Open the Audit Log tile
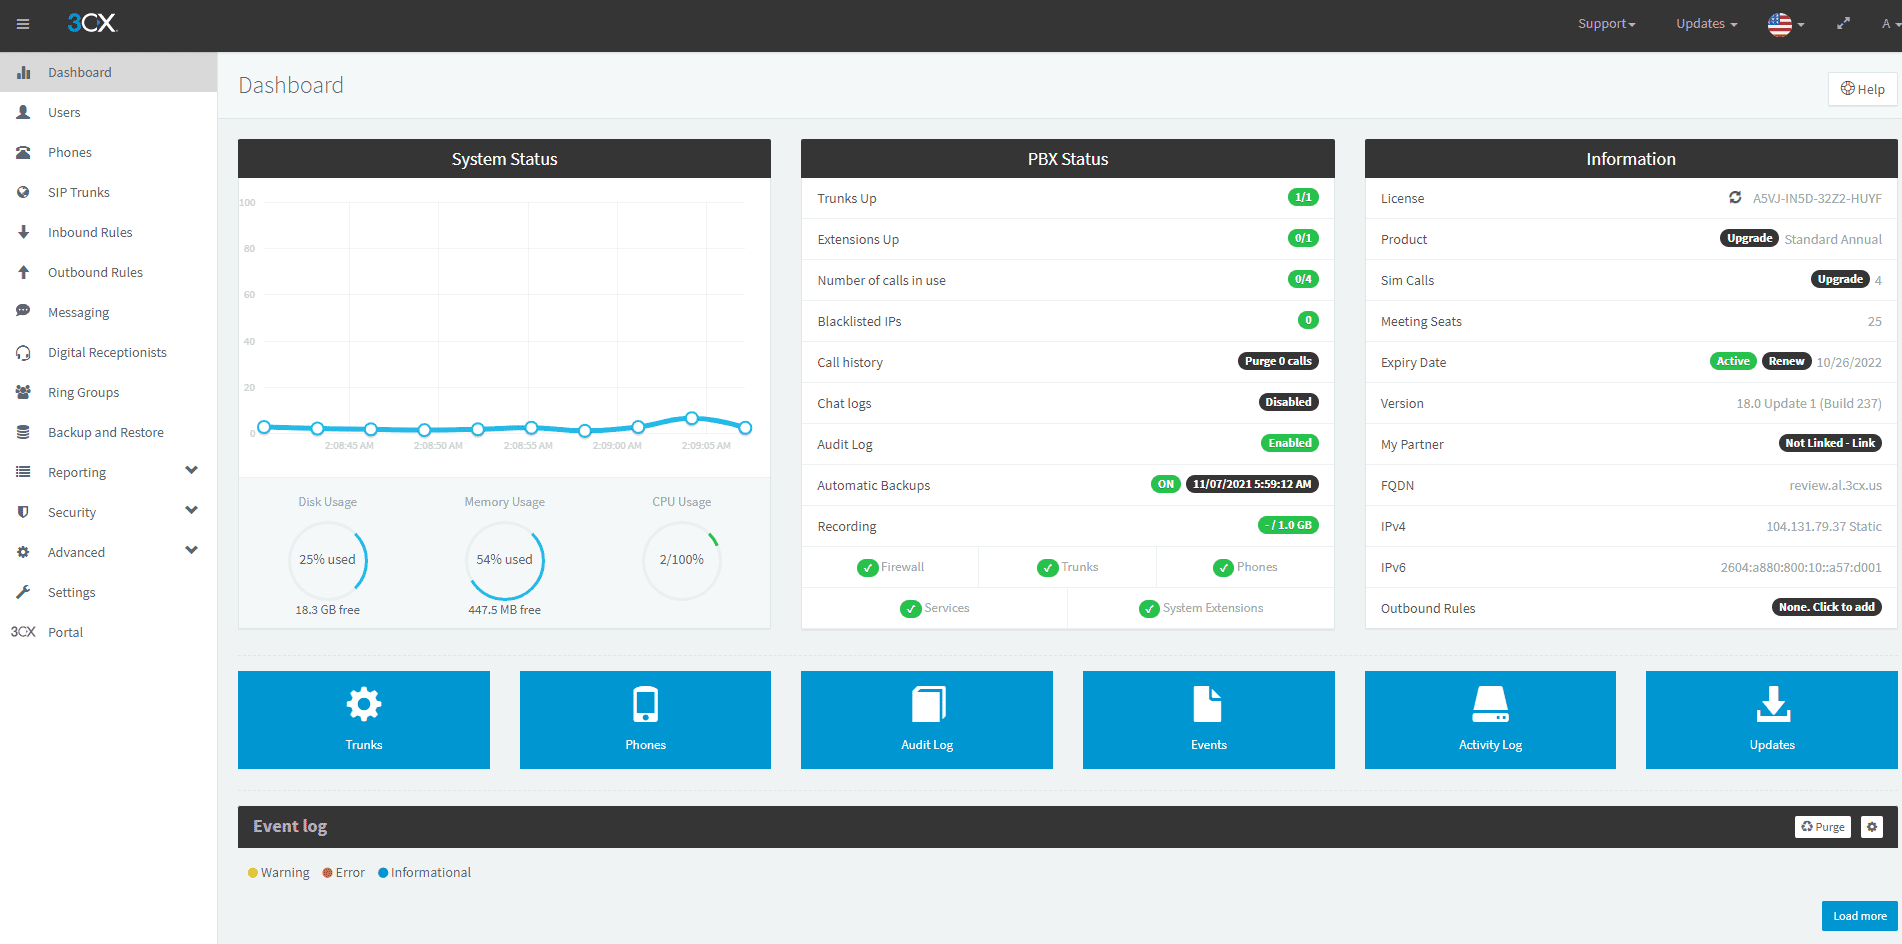Image resolution: width=1902 pixels, height=944 pixels. (927, 720)
